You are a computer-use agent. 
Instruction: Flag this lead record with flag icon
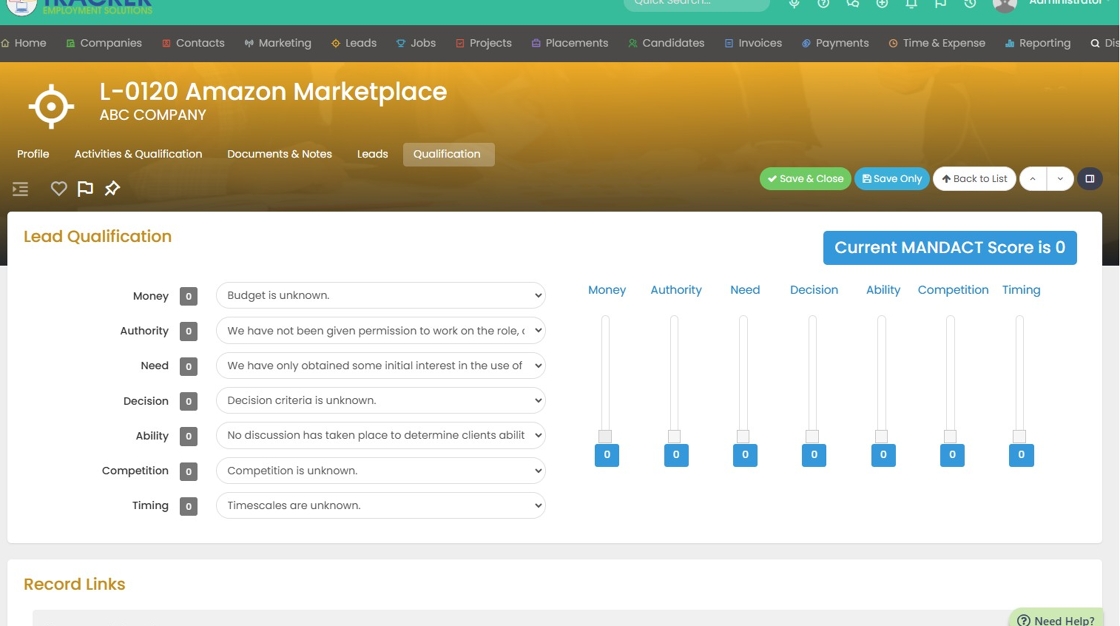click(85, 188)
